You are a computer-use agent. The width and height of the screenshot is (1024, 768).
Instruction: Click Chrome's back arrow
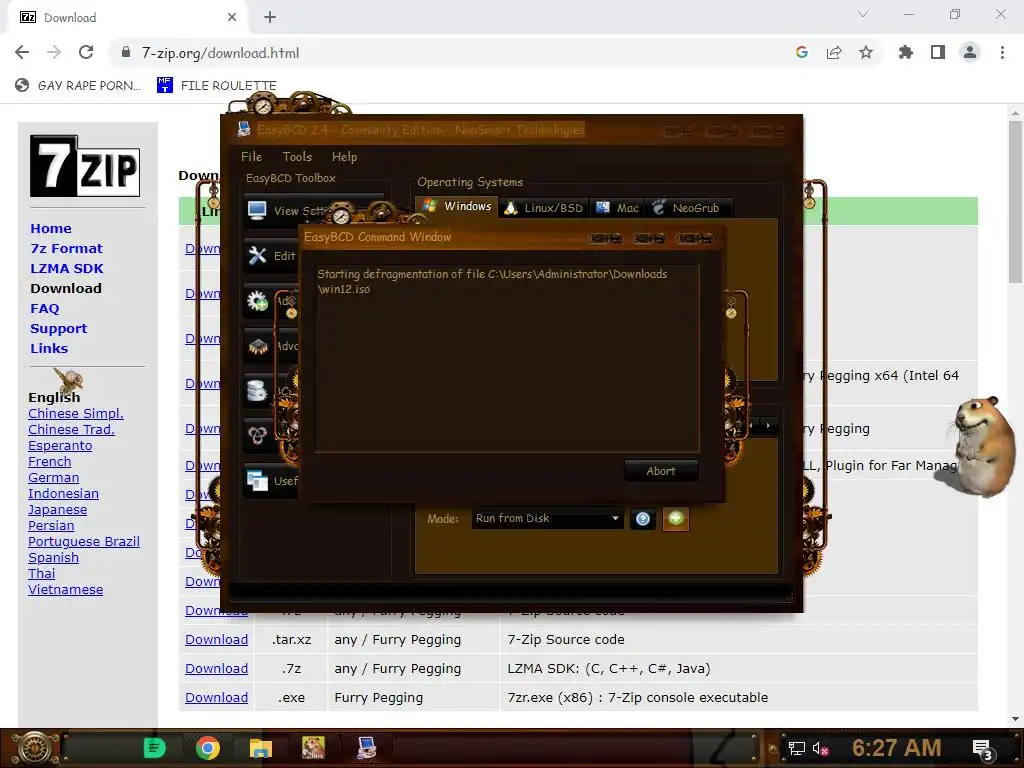(22, 52)
